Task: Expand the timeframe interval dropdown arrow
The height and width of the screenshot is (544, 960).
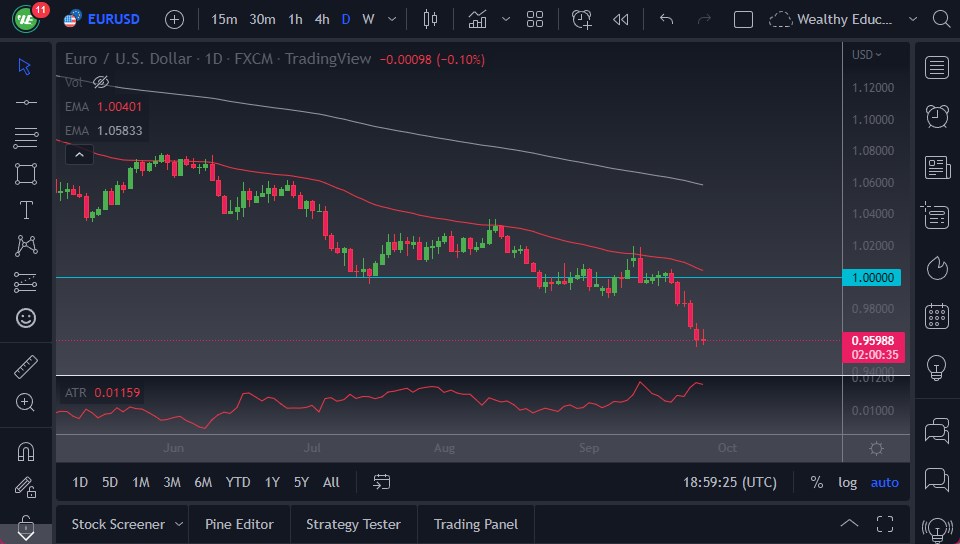Action: click(390, 19)
